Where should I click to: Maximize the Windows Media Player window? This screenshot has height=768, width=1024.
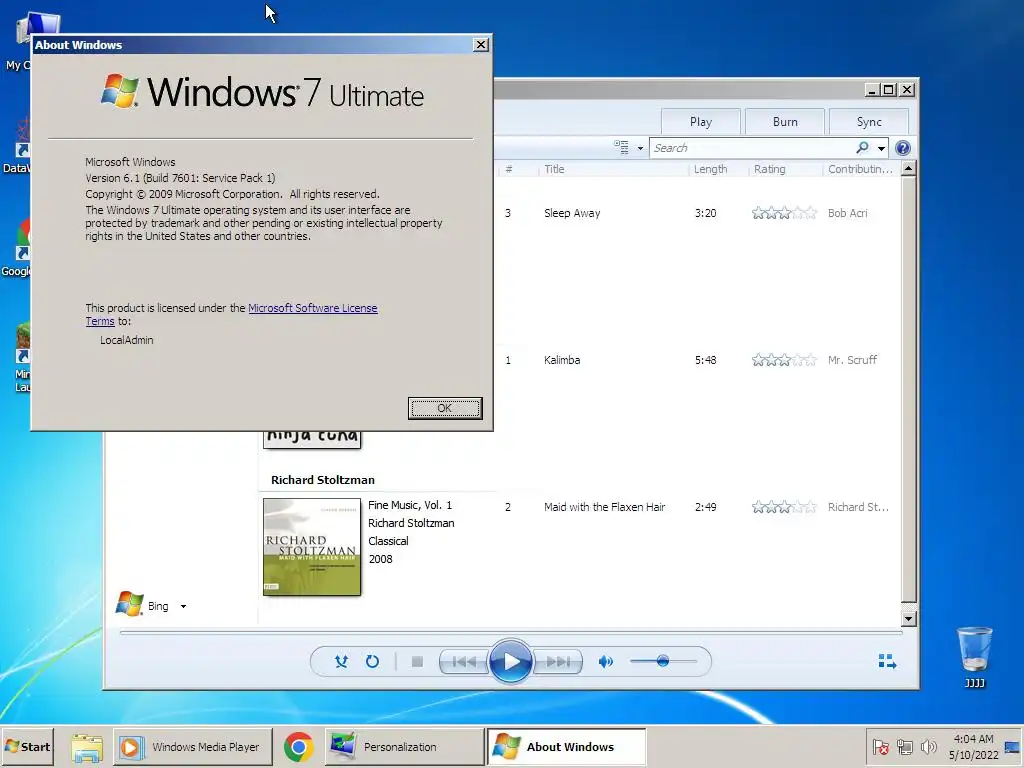point(889,89)
